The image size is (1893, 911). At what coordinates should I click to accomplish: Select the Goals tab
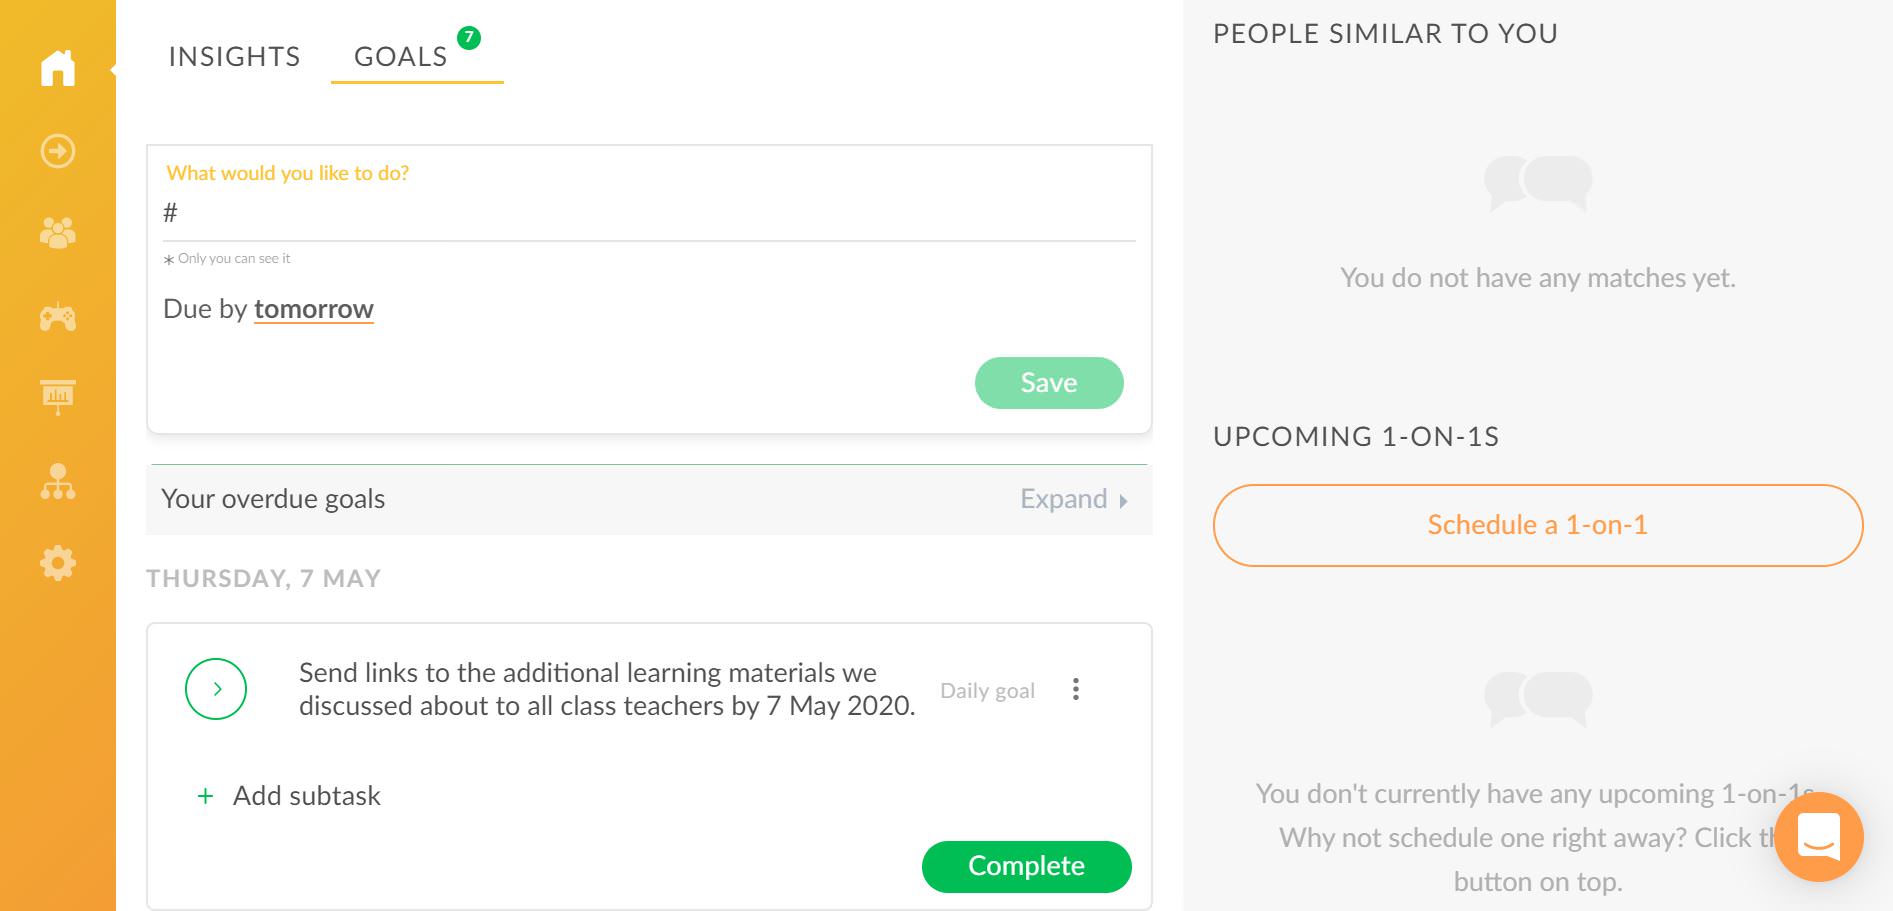401,57
